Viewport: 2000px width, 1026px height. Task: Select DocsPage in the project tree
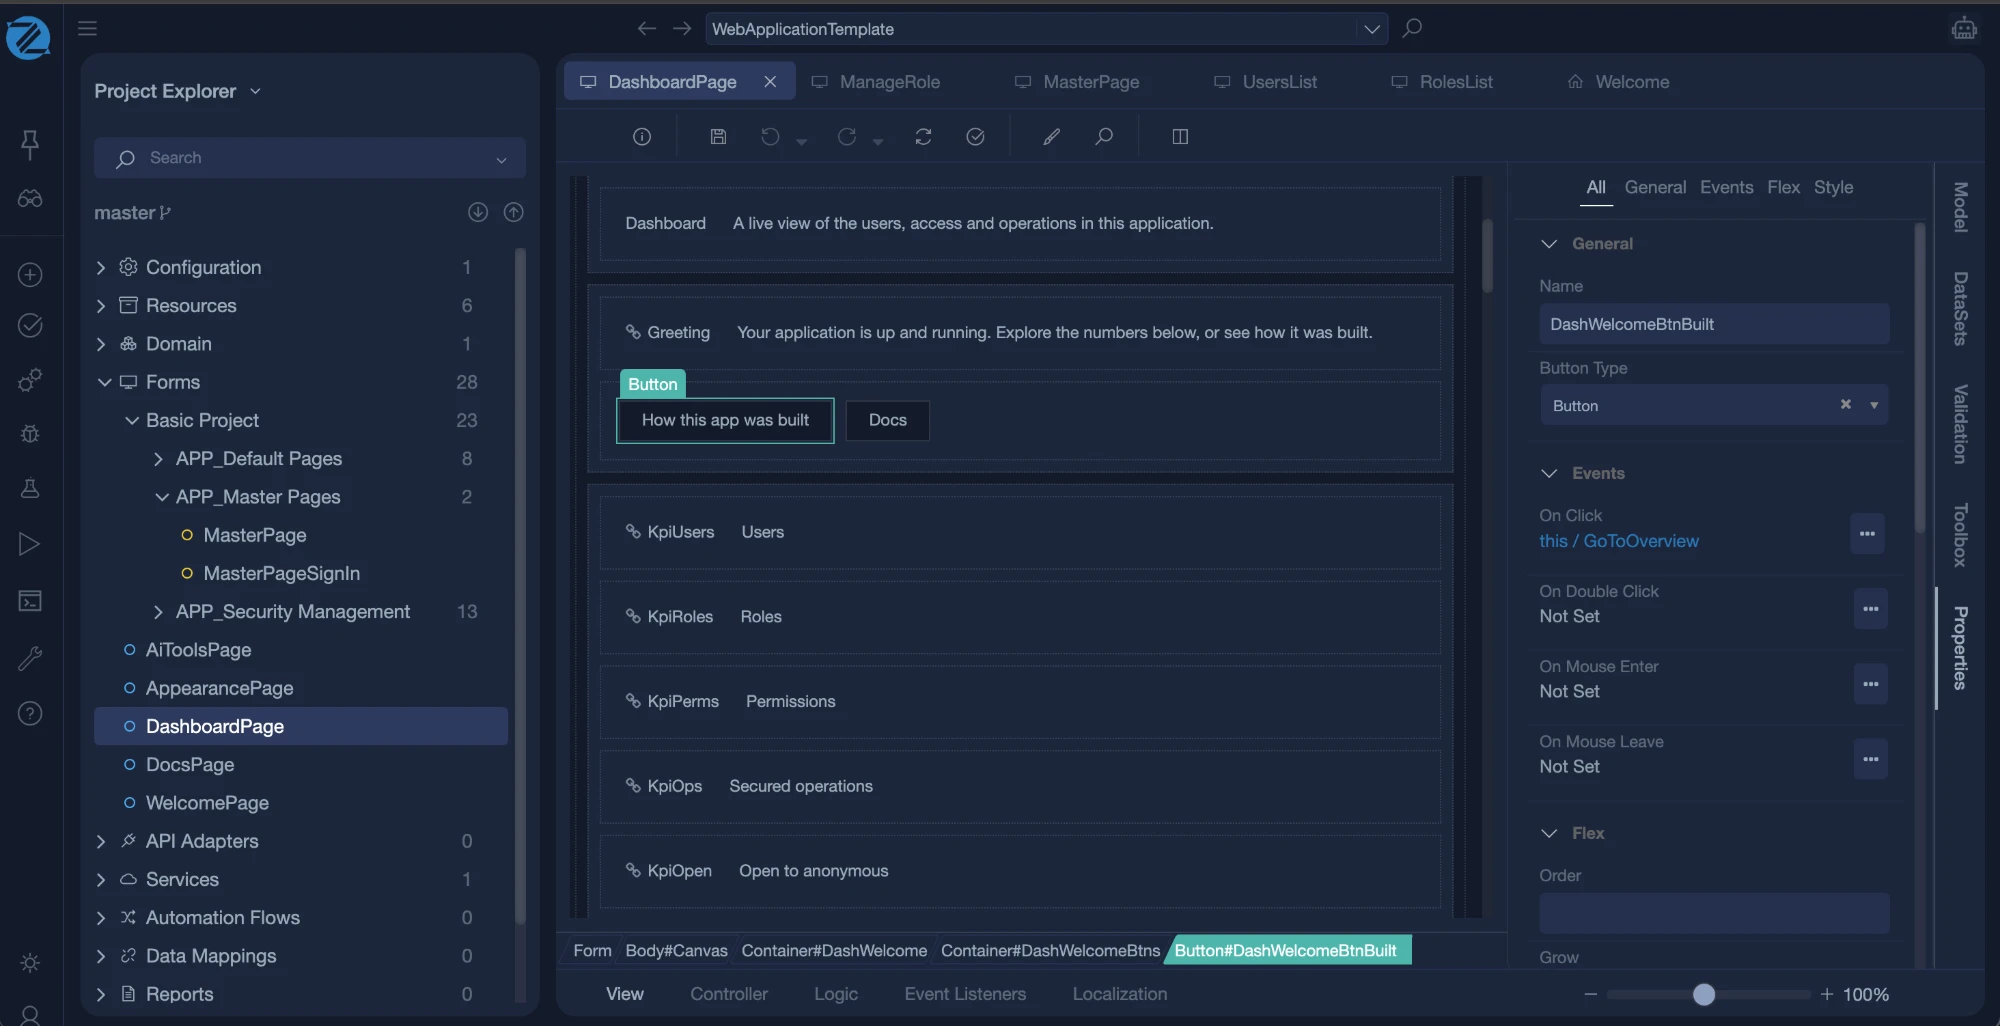[x=190, y=765]
